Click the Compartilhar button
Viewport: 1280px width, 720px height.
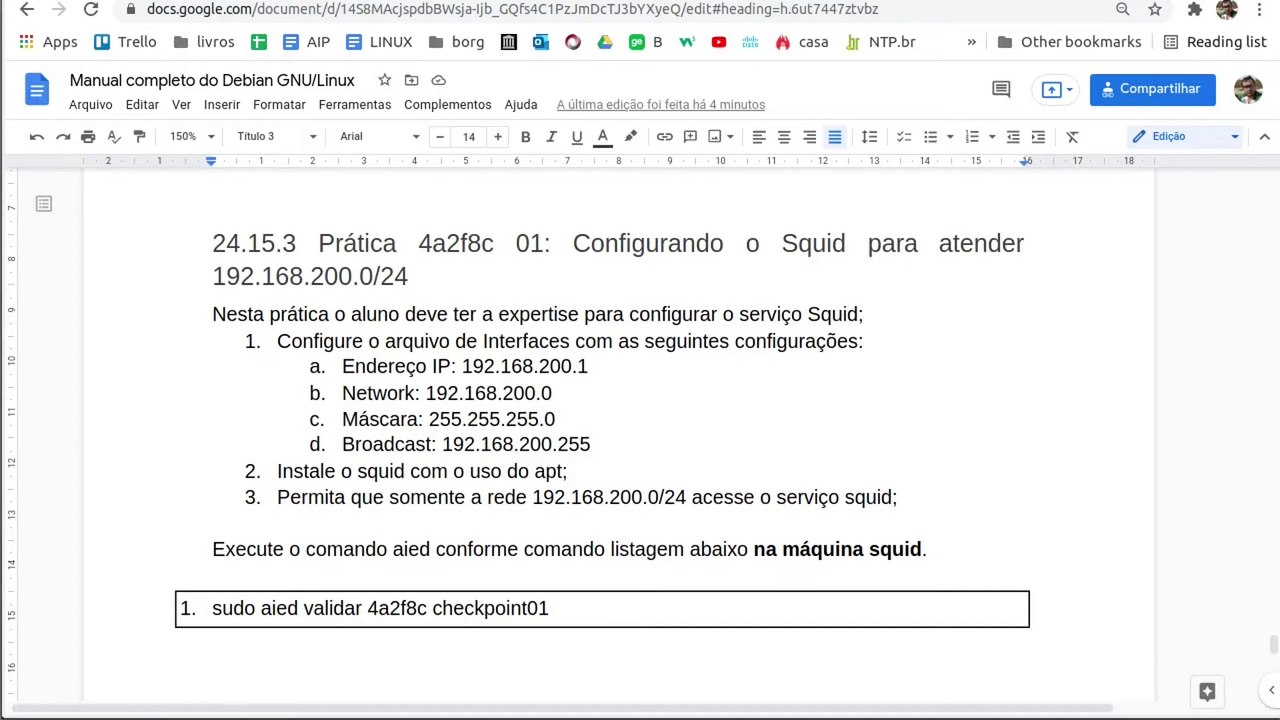(x=1152, y=89)
